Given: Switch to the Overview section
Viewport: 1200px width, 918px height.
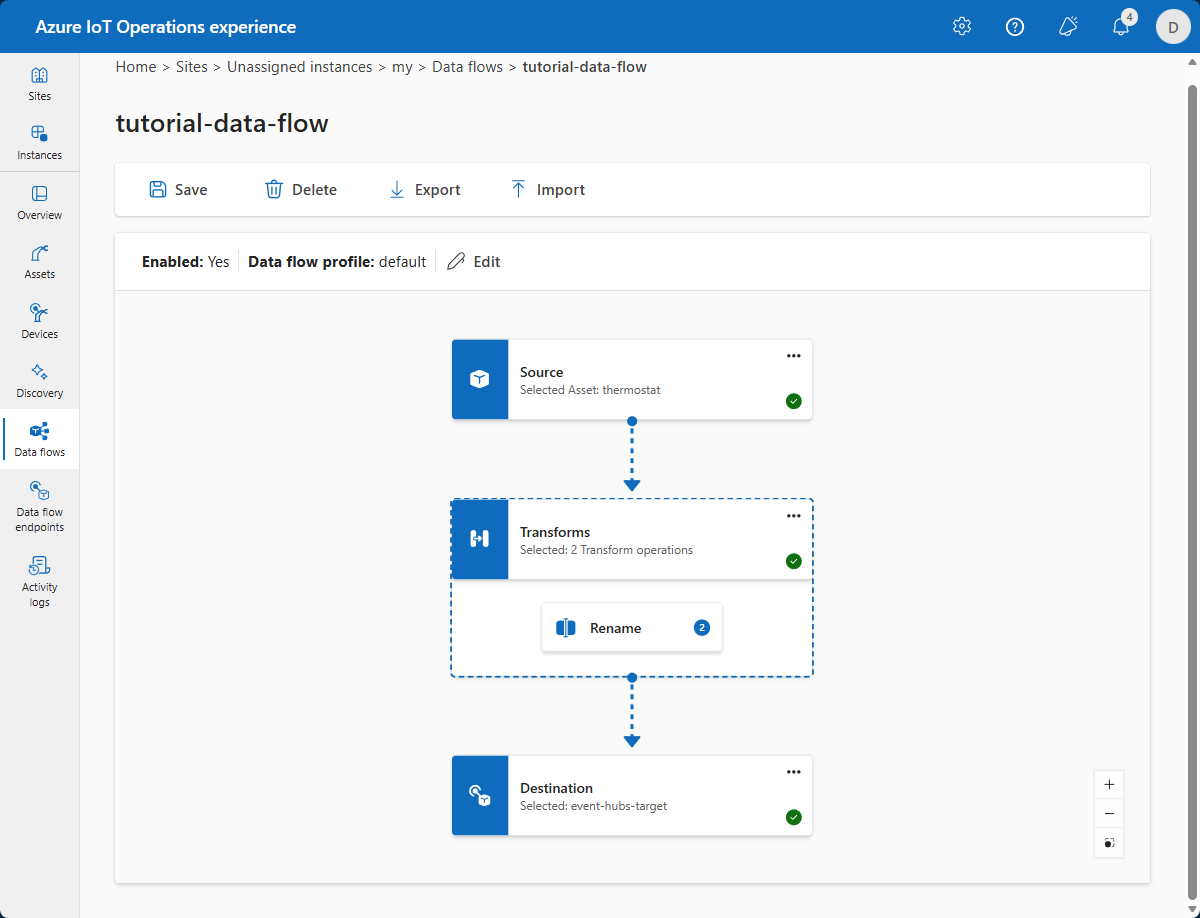Looking at the screenshot, I should (x=39, y=203).
